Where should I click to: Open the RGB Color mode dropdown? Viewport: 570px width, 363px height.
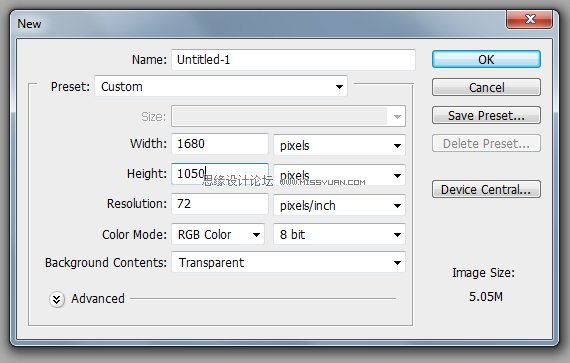point(218,234)
